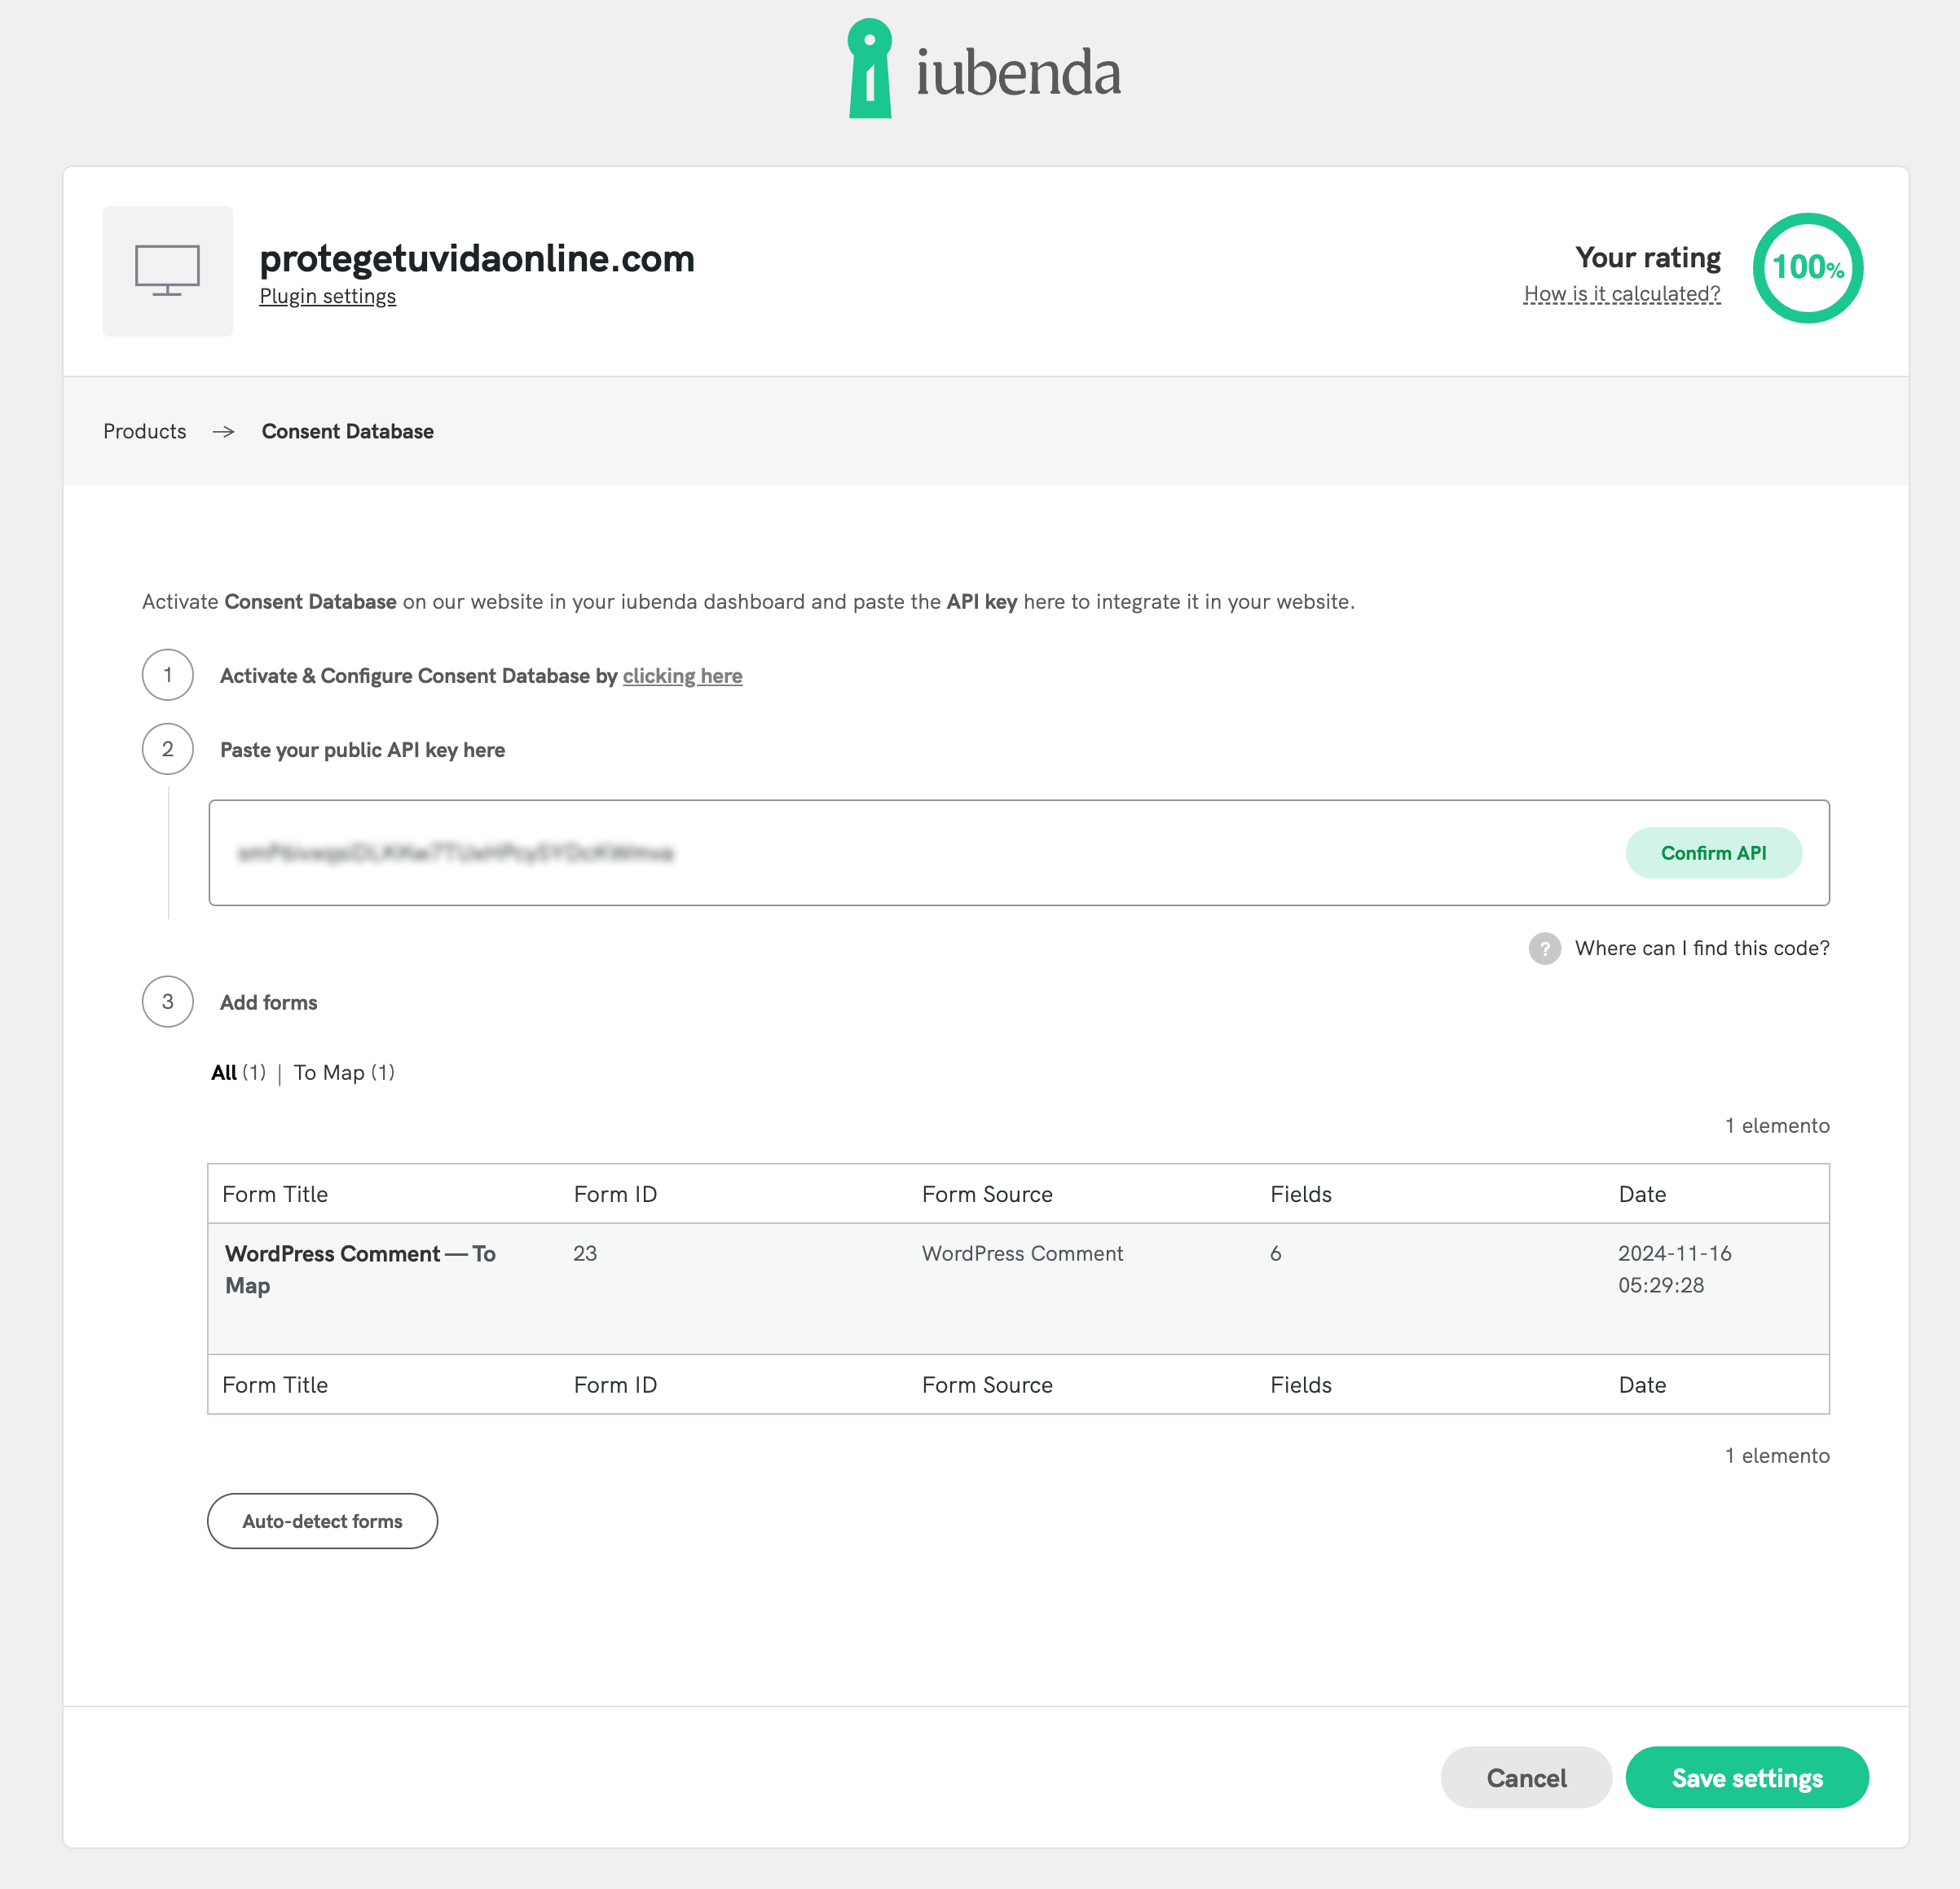Save settings with the green button
This screenshot has height=1889, width=1960.
coord(1747,1778)
